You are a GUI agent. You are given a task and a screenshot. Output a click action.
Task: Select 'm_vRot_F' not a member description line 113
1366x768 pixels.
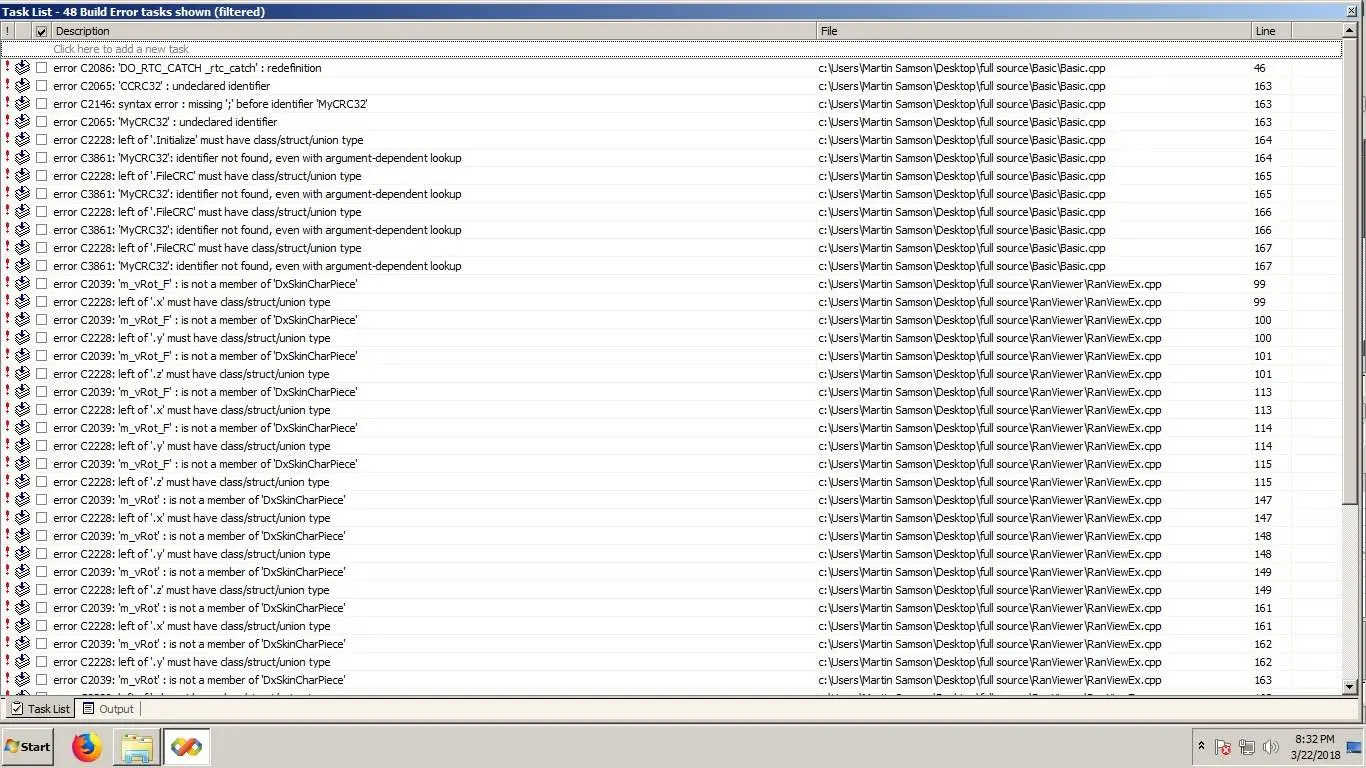[x=205, y=392]
